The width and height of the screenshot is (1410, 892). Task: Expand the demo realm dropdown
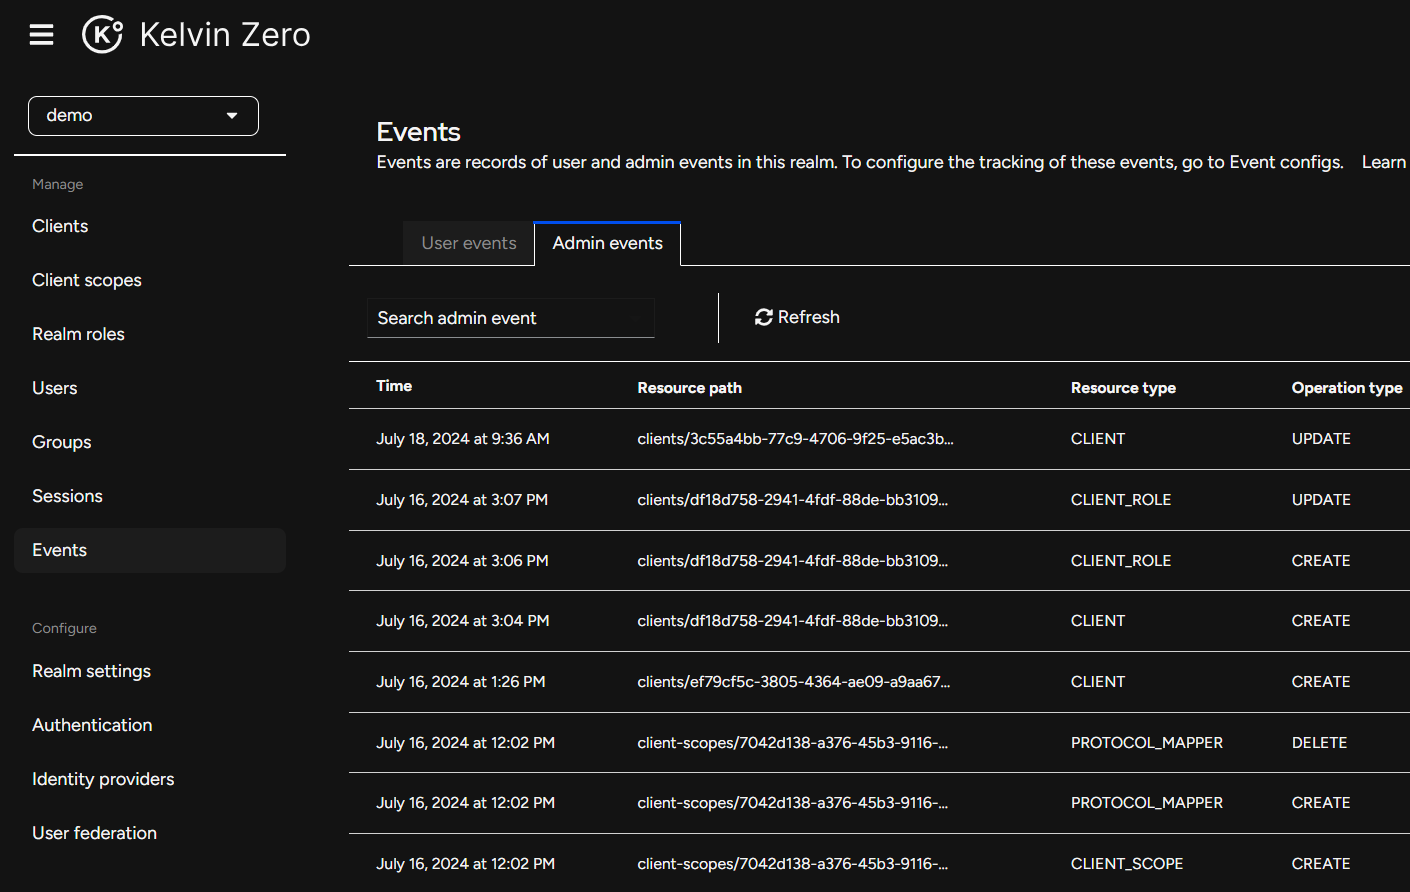point(143,116)
